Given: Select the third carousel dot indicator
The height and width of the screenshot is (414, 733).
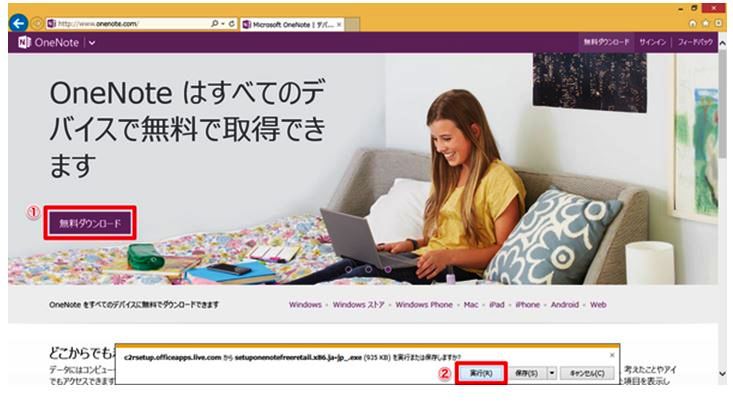Looking at the screenshot, I should 388,269.
